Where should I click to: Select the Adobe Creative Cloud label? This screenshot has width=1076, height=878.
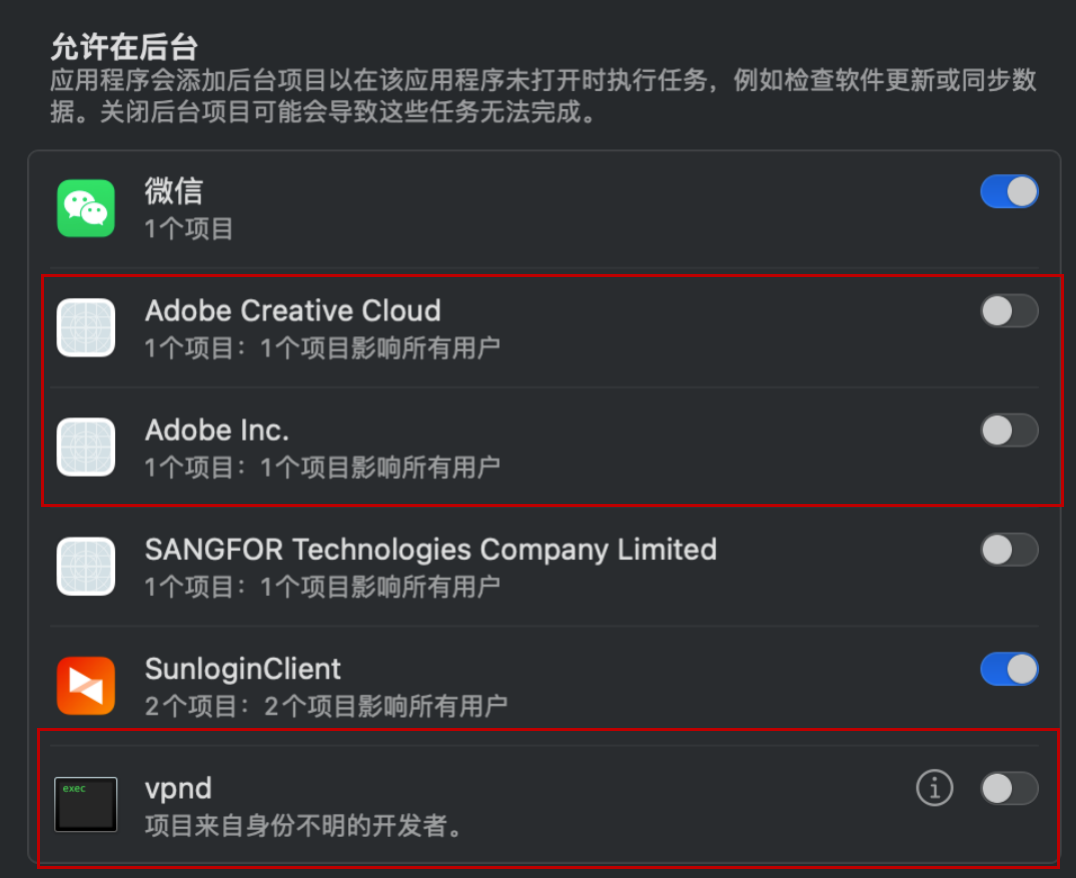(x=293, y=311)
